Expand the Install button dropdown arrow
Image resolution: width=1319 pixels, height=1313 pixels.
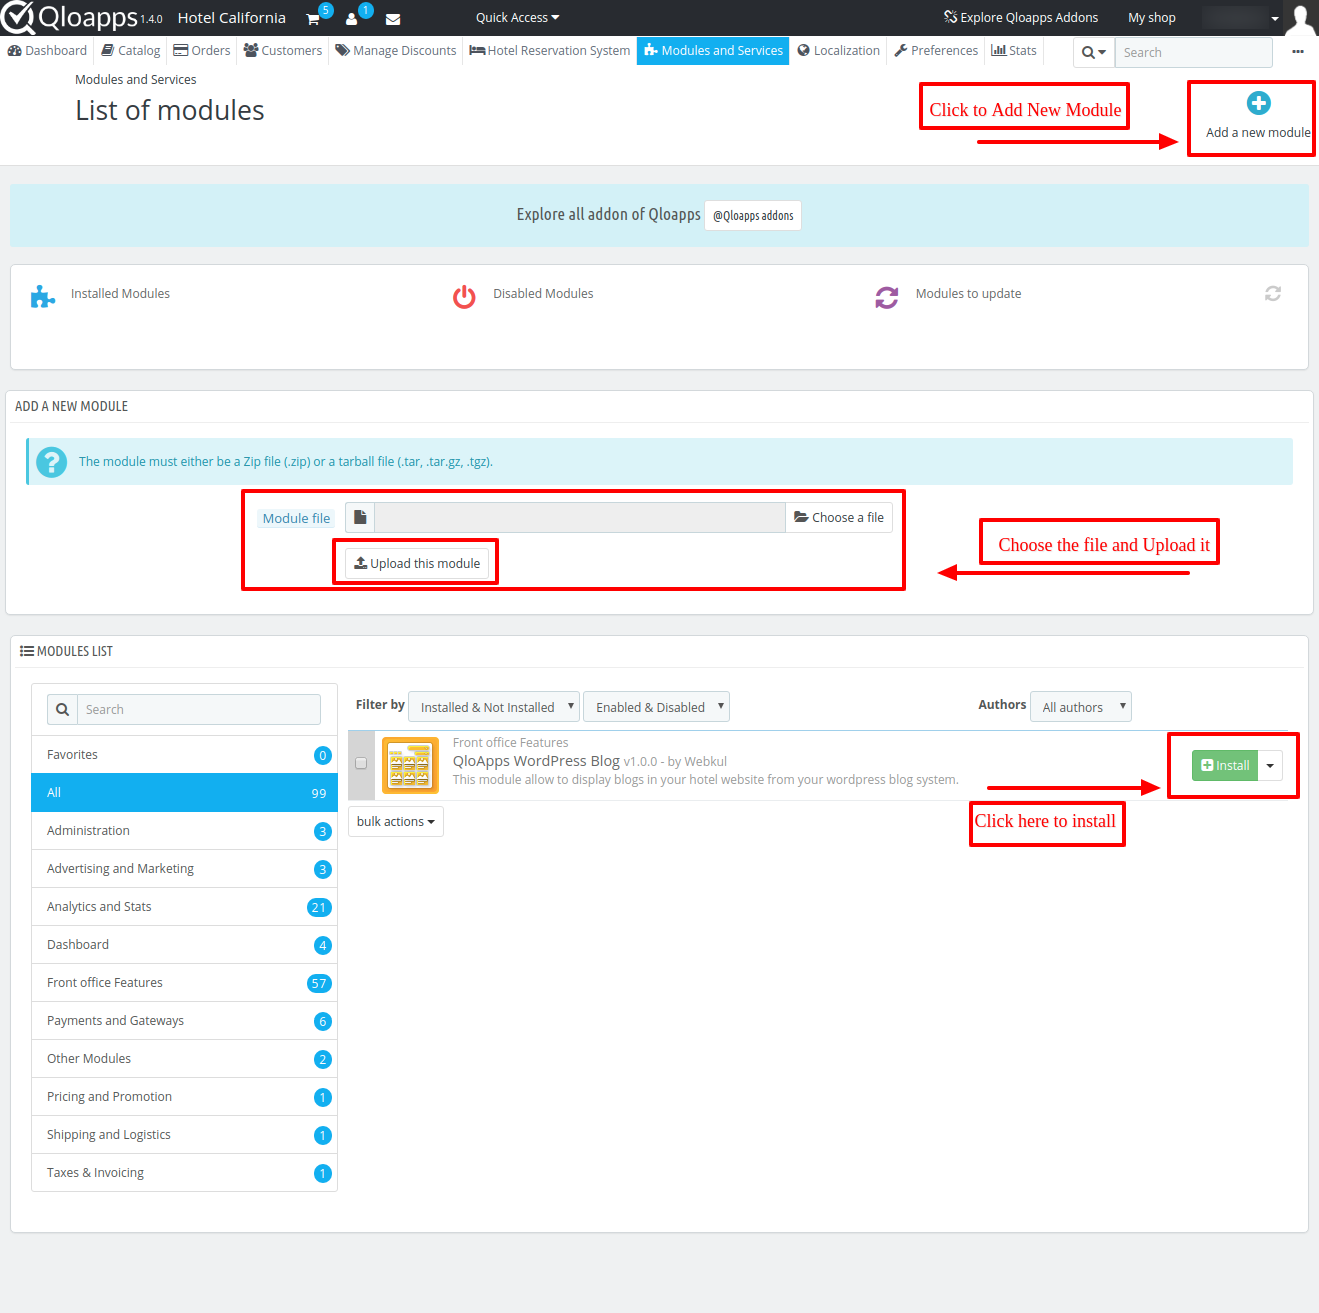pos(1270,766)
